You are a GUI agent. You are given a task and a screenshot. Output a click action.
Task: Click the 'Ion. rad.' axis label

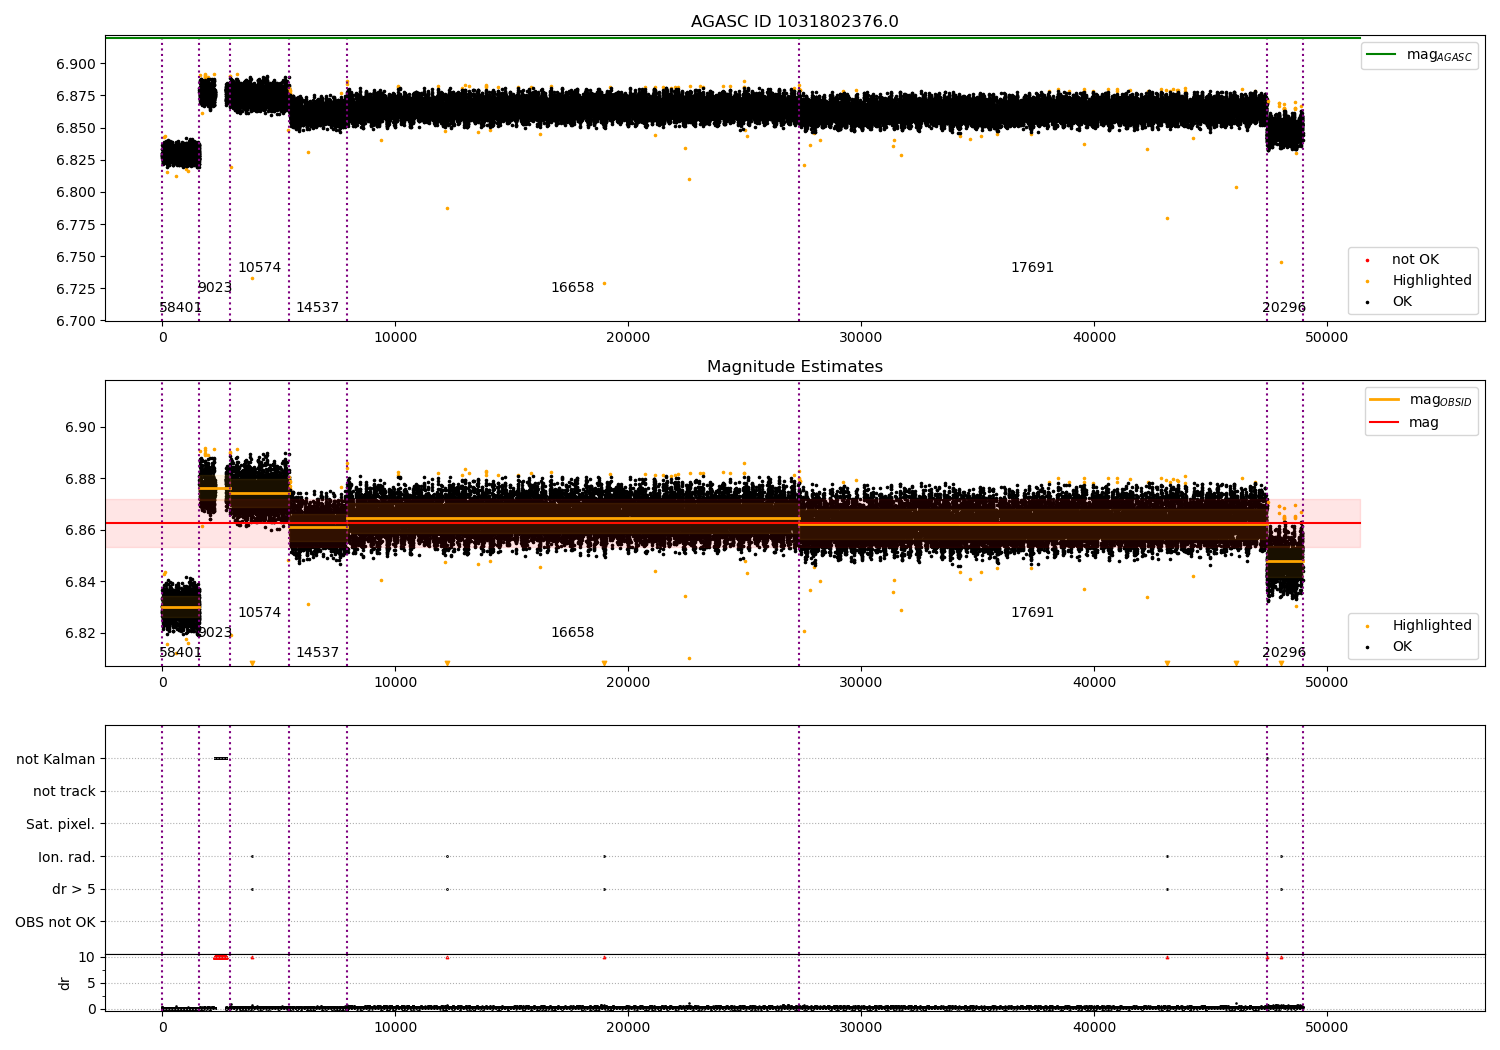pos(67,858)
